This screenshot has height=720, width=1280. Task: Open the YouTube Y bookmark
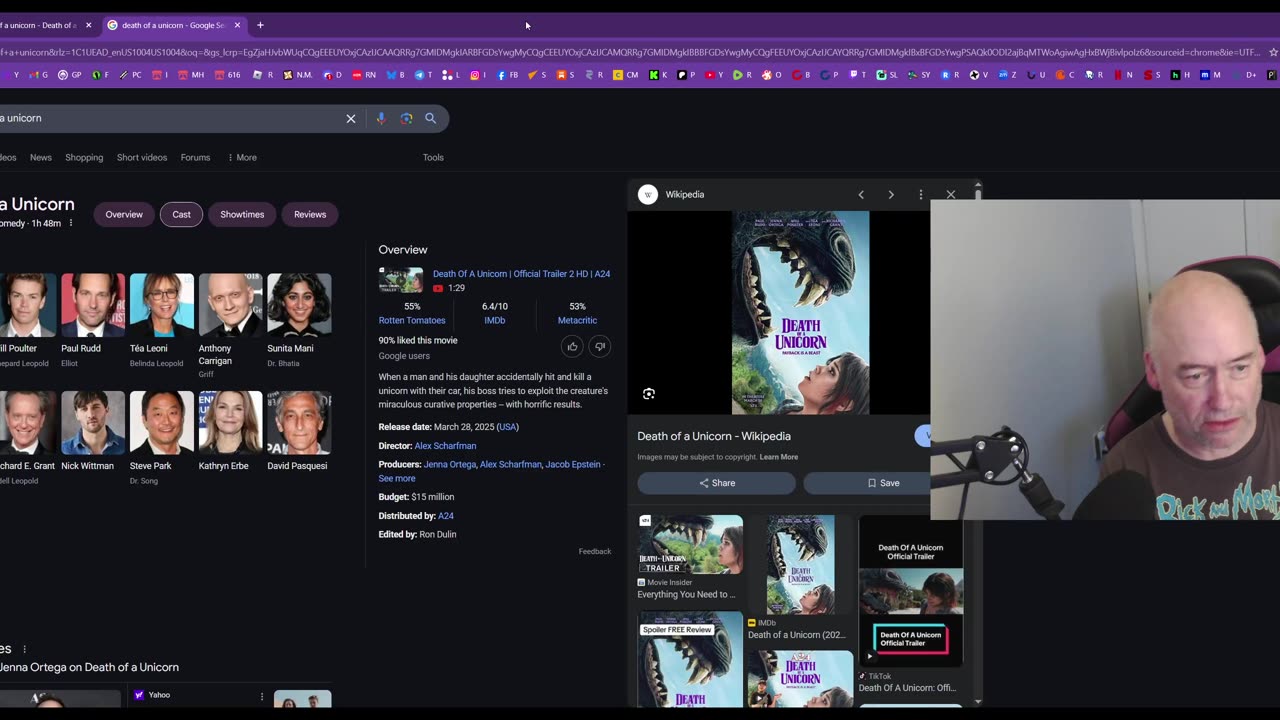point(714,74)
